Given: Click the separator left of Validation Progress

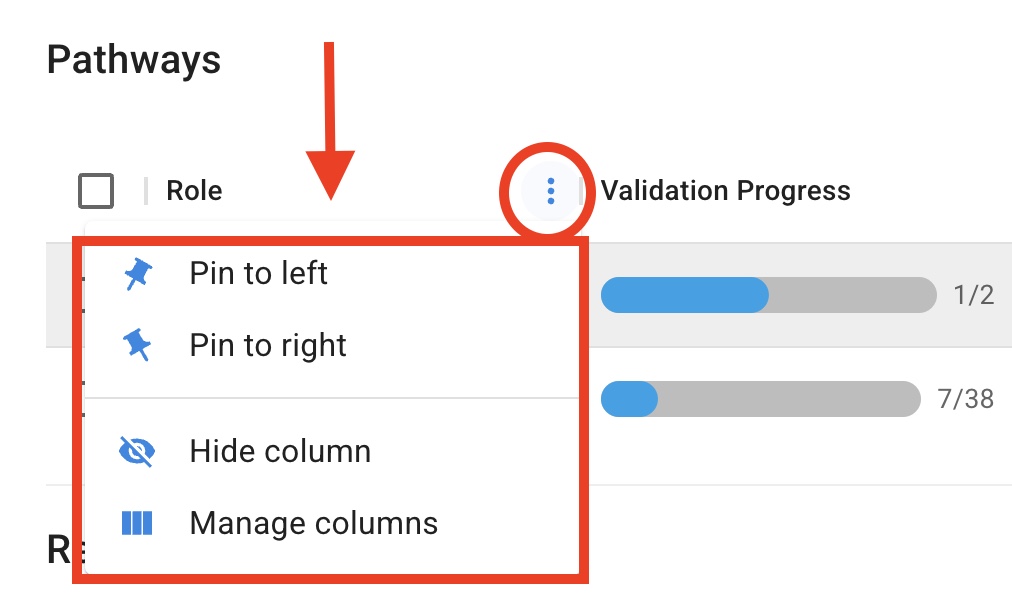Looking at the screenshot, I should pyautogui.click(x=583, y=190).
